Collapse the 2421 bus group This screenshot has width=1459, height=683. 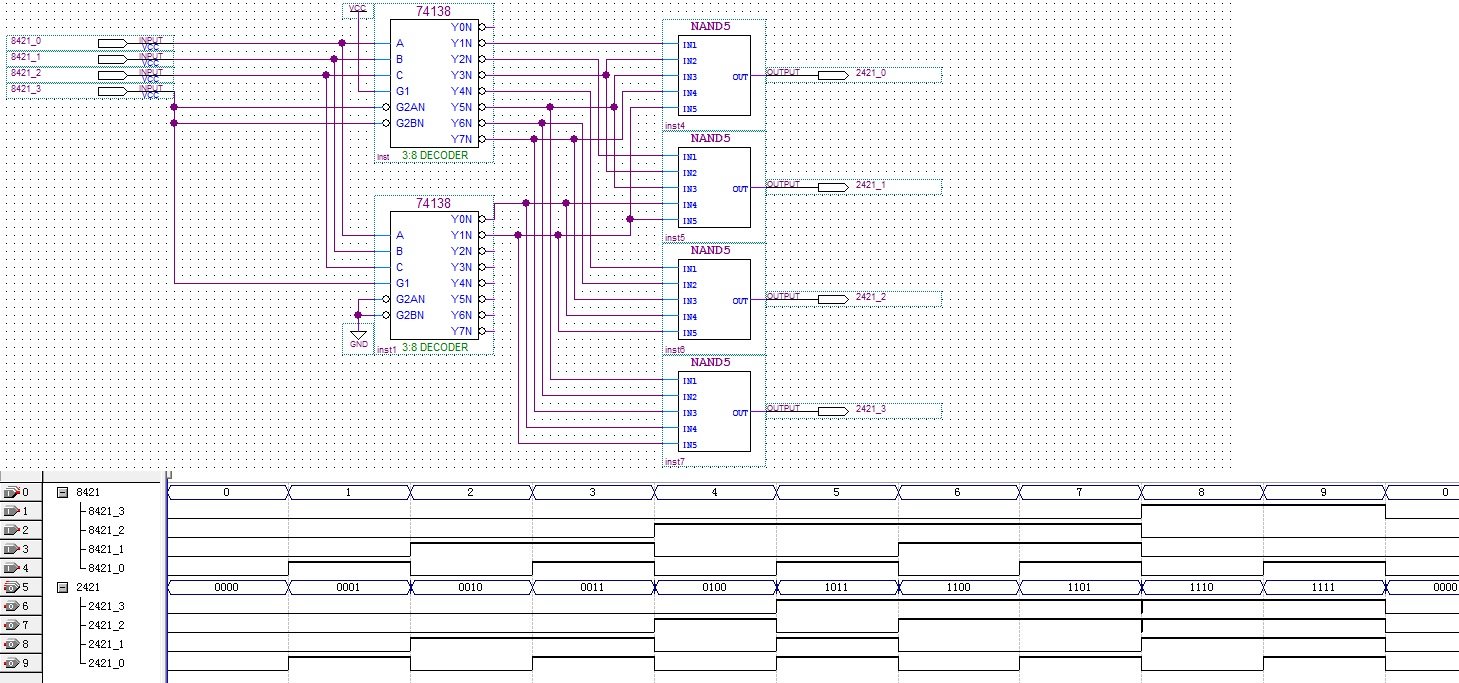pyautogui.click(x=63, y=587)
